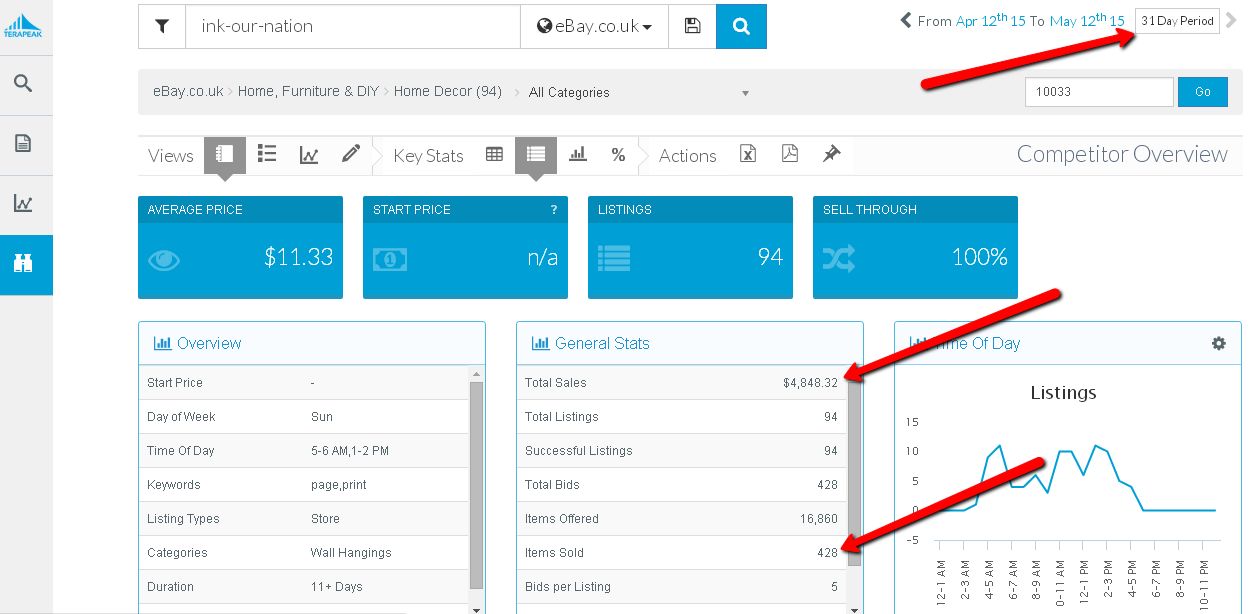Select the overview book view icon
The image size is (1258, 614).
coord(224,155)
